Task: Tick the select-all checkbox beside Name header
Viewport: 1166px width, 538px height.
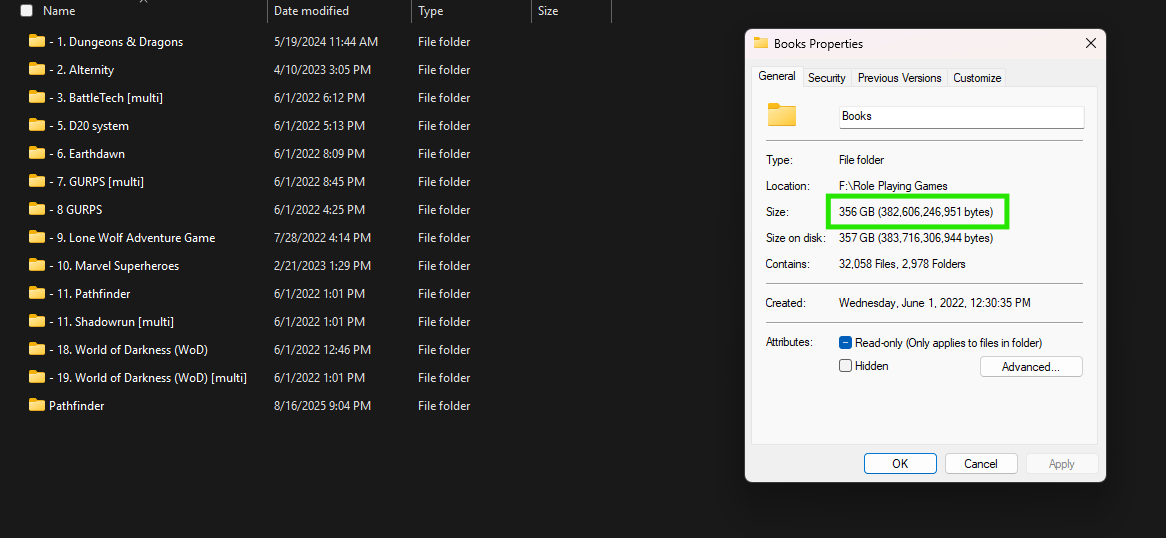Action: (27, 10)
